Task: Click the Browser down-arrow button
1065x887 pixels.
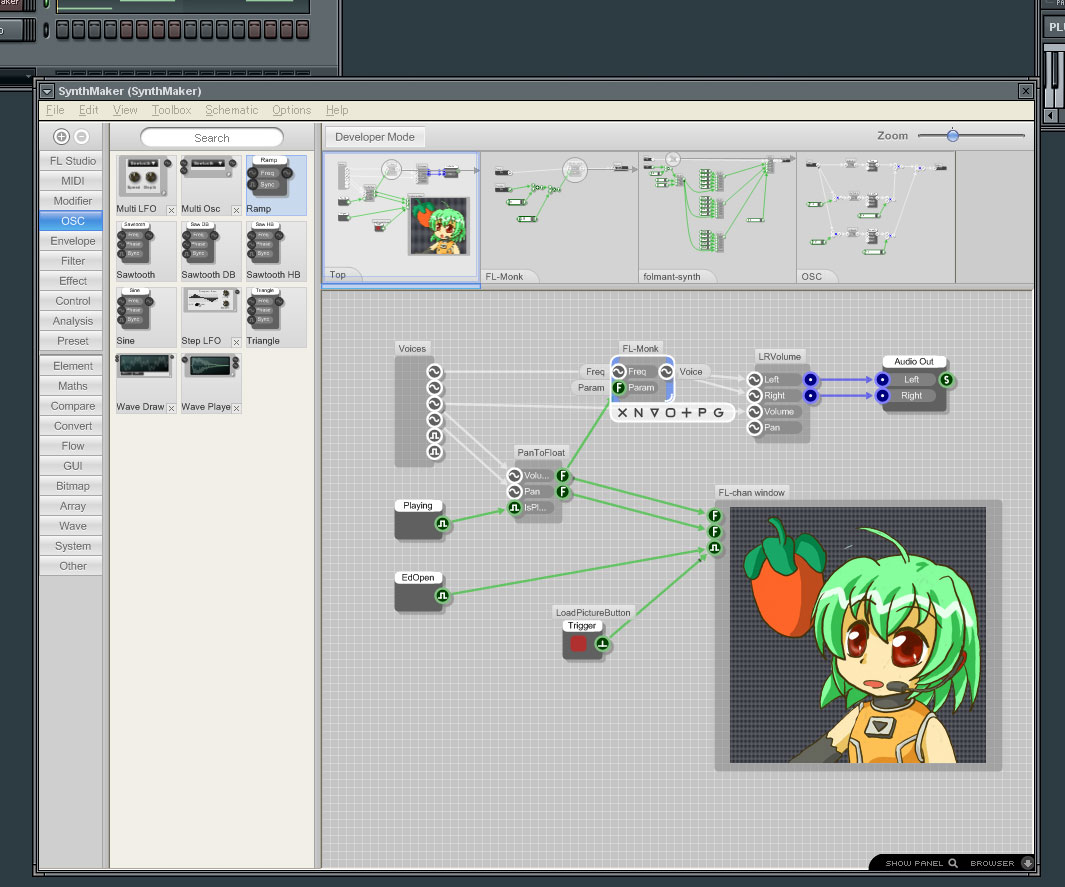Action: [1028, 863]
